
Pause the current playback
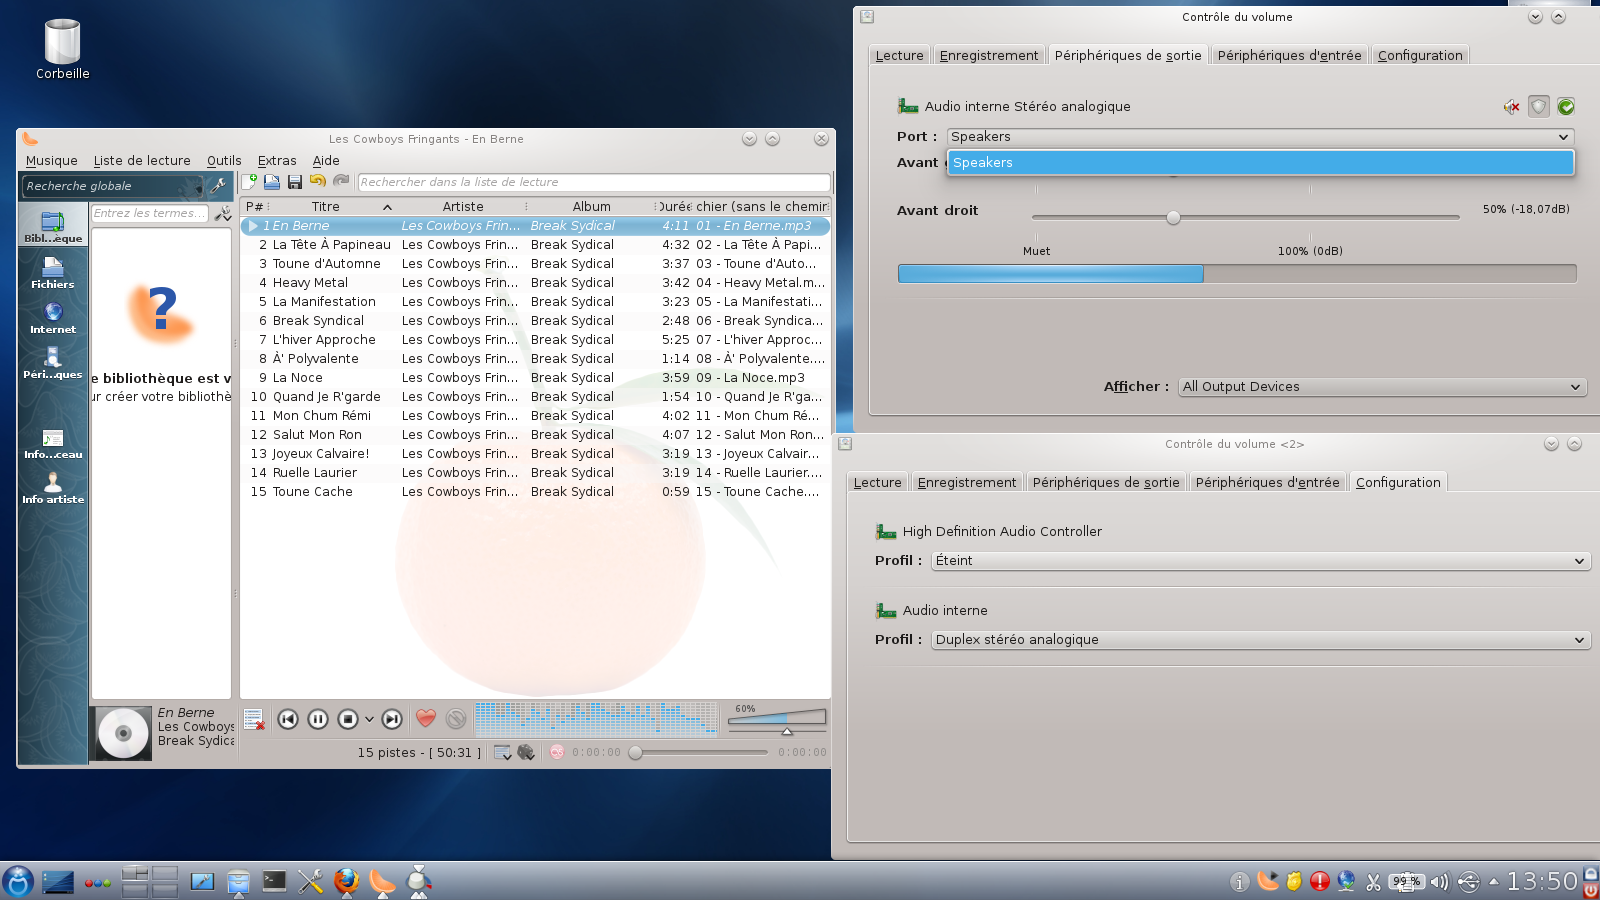tap(318, 719)
